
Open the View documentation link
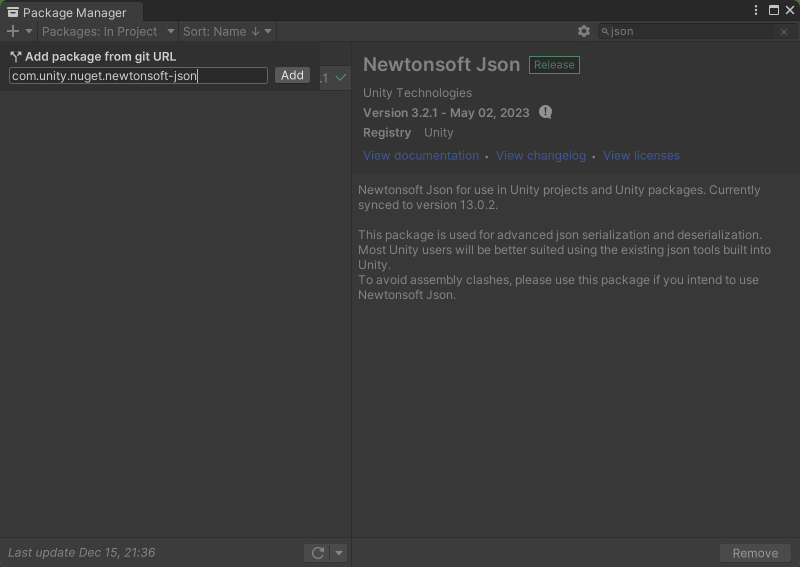(x=421, y=156)
